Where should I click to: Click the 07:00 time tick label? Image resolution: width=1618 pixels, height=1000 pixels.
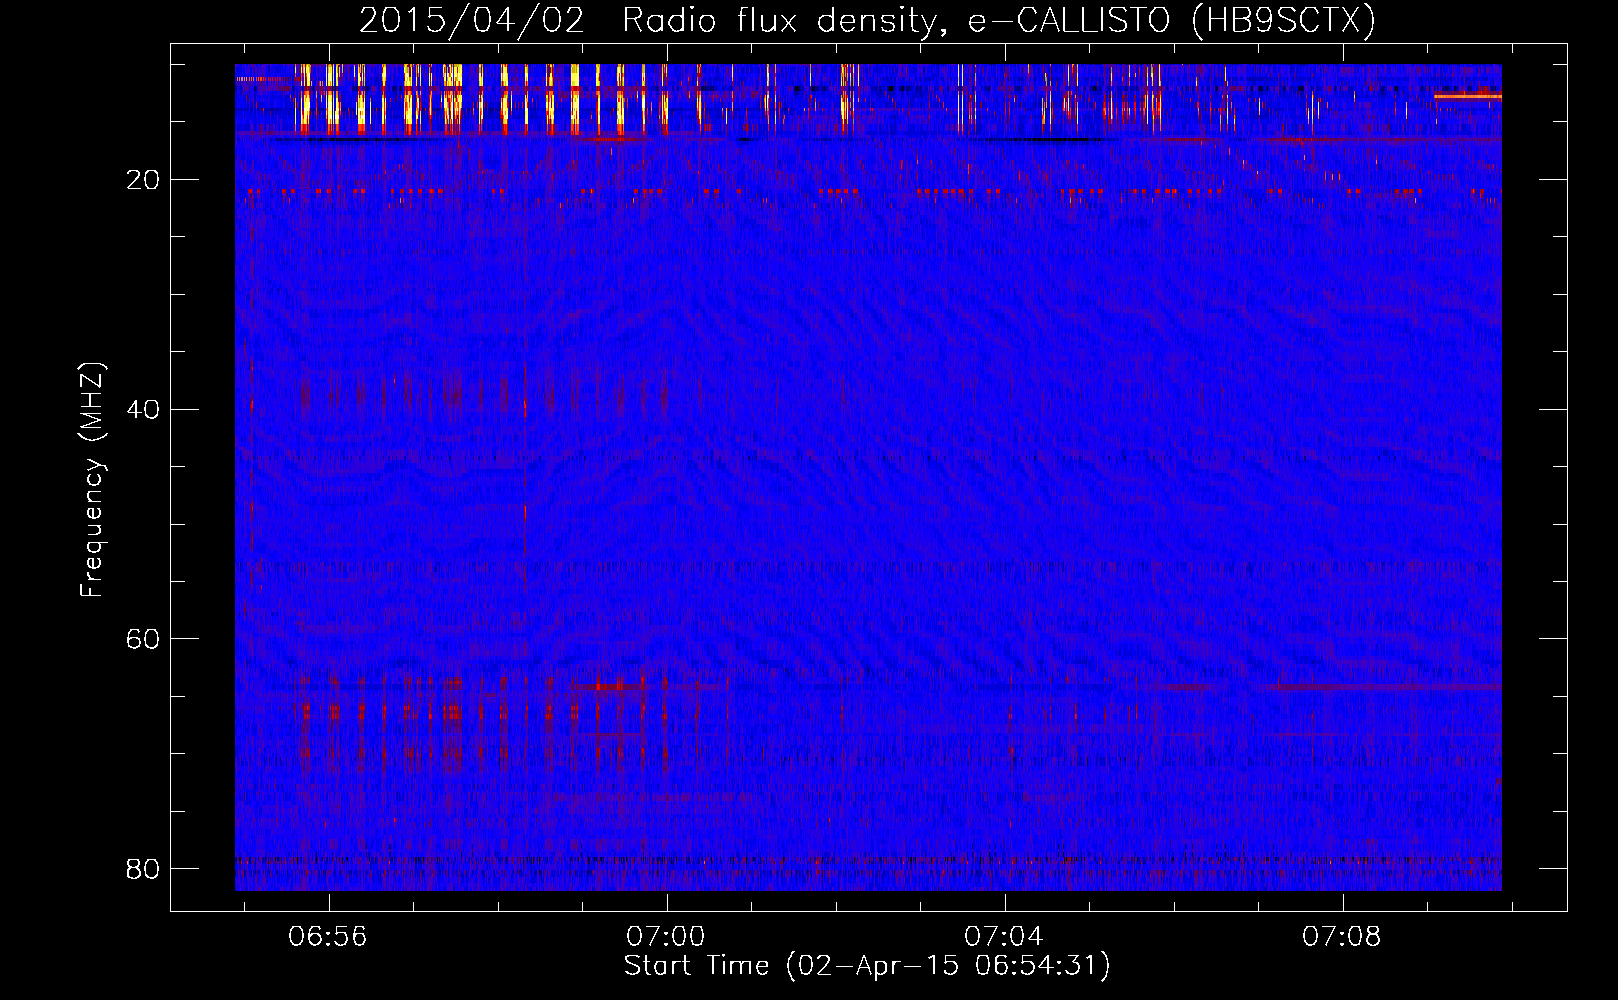[665, 937]
